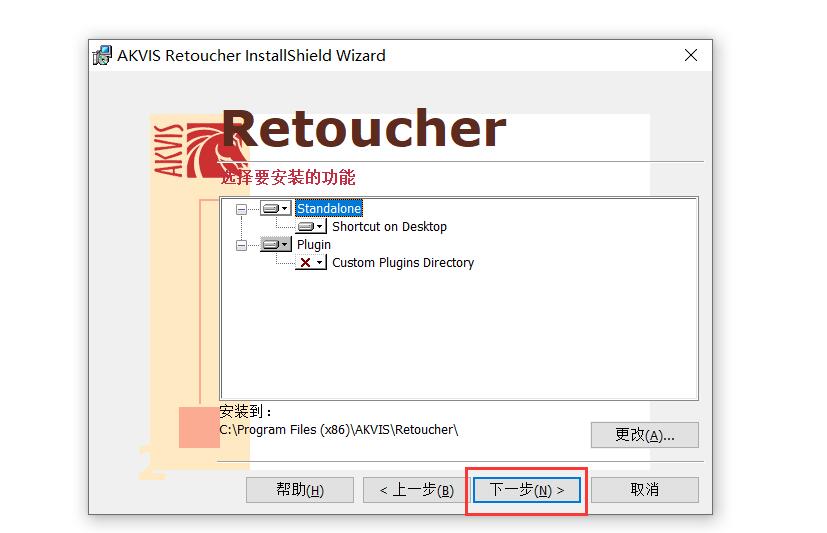Click the AKVIS horse logo
Image resolution: width=827 pixels, height=533 pixels.
202,150
